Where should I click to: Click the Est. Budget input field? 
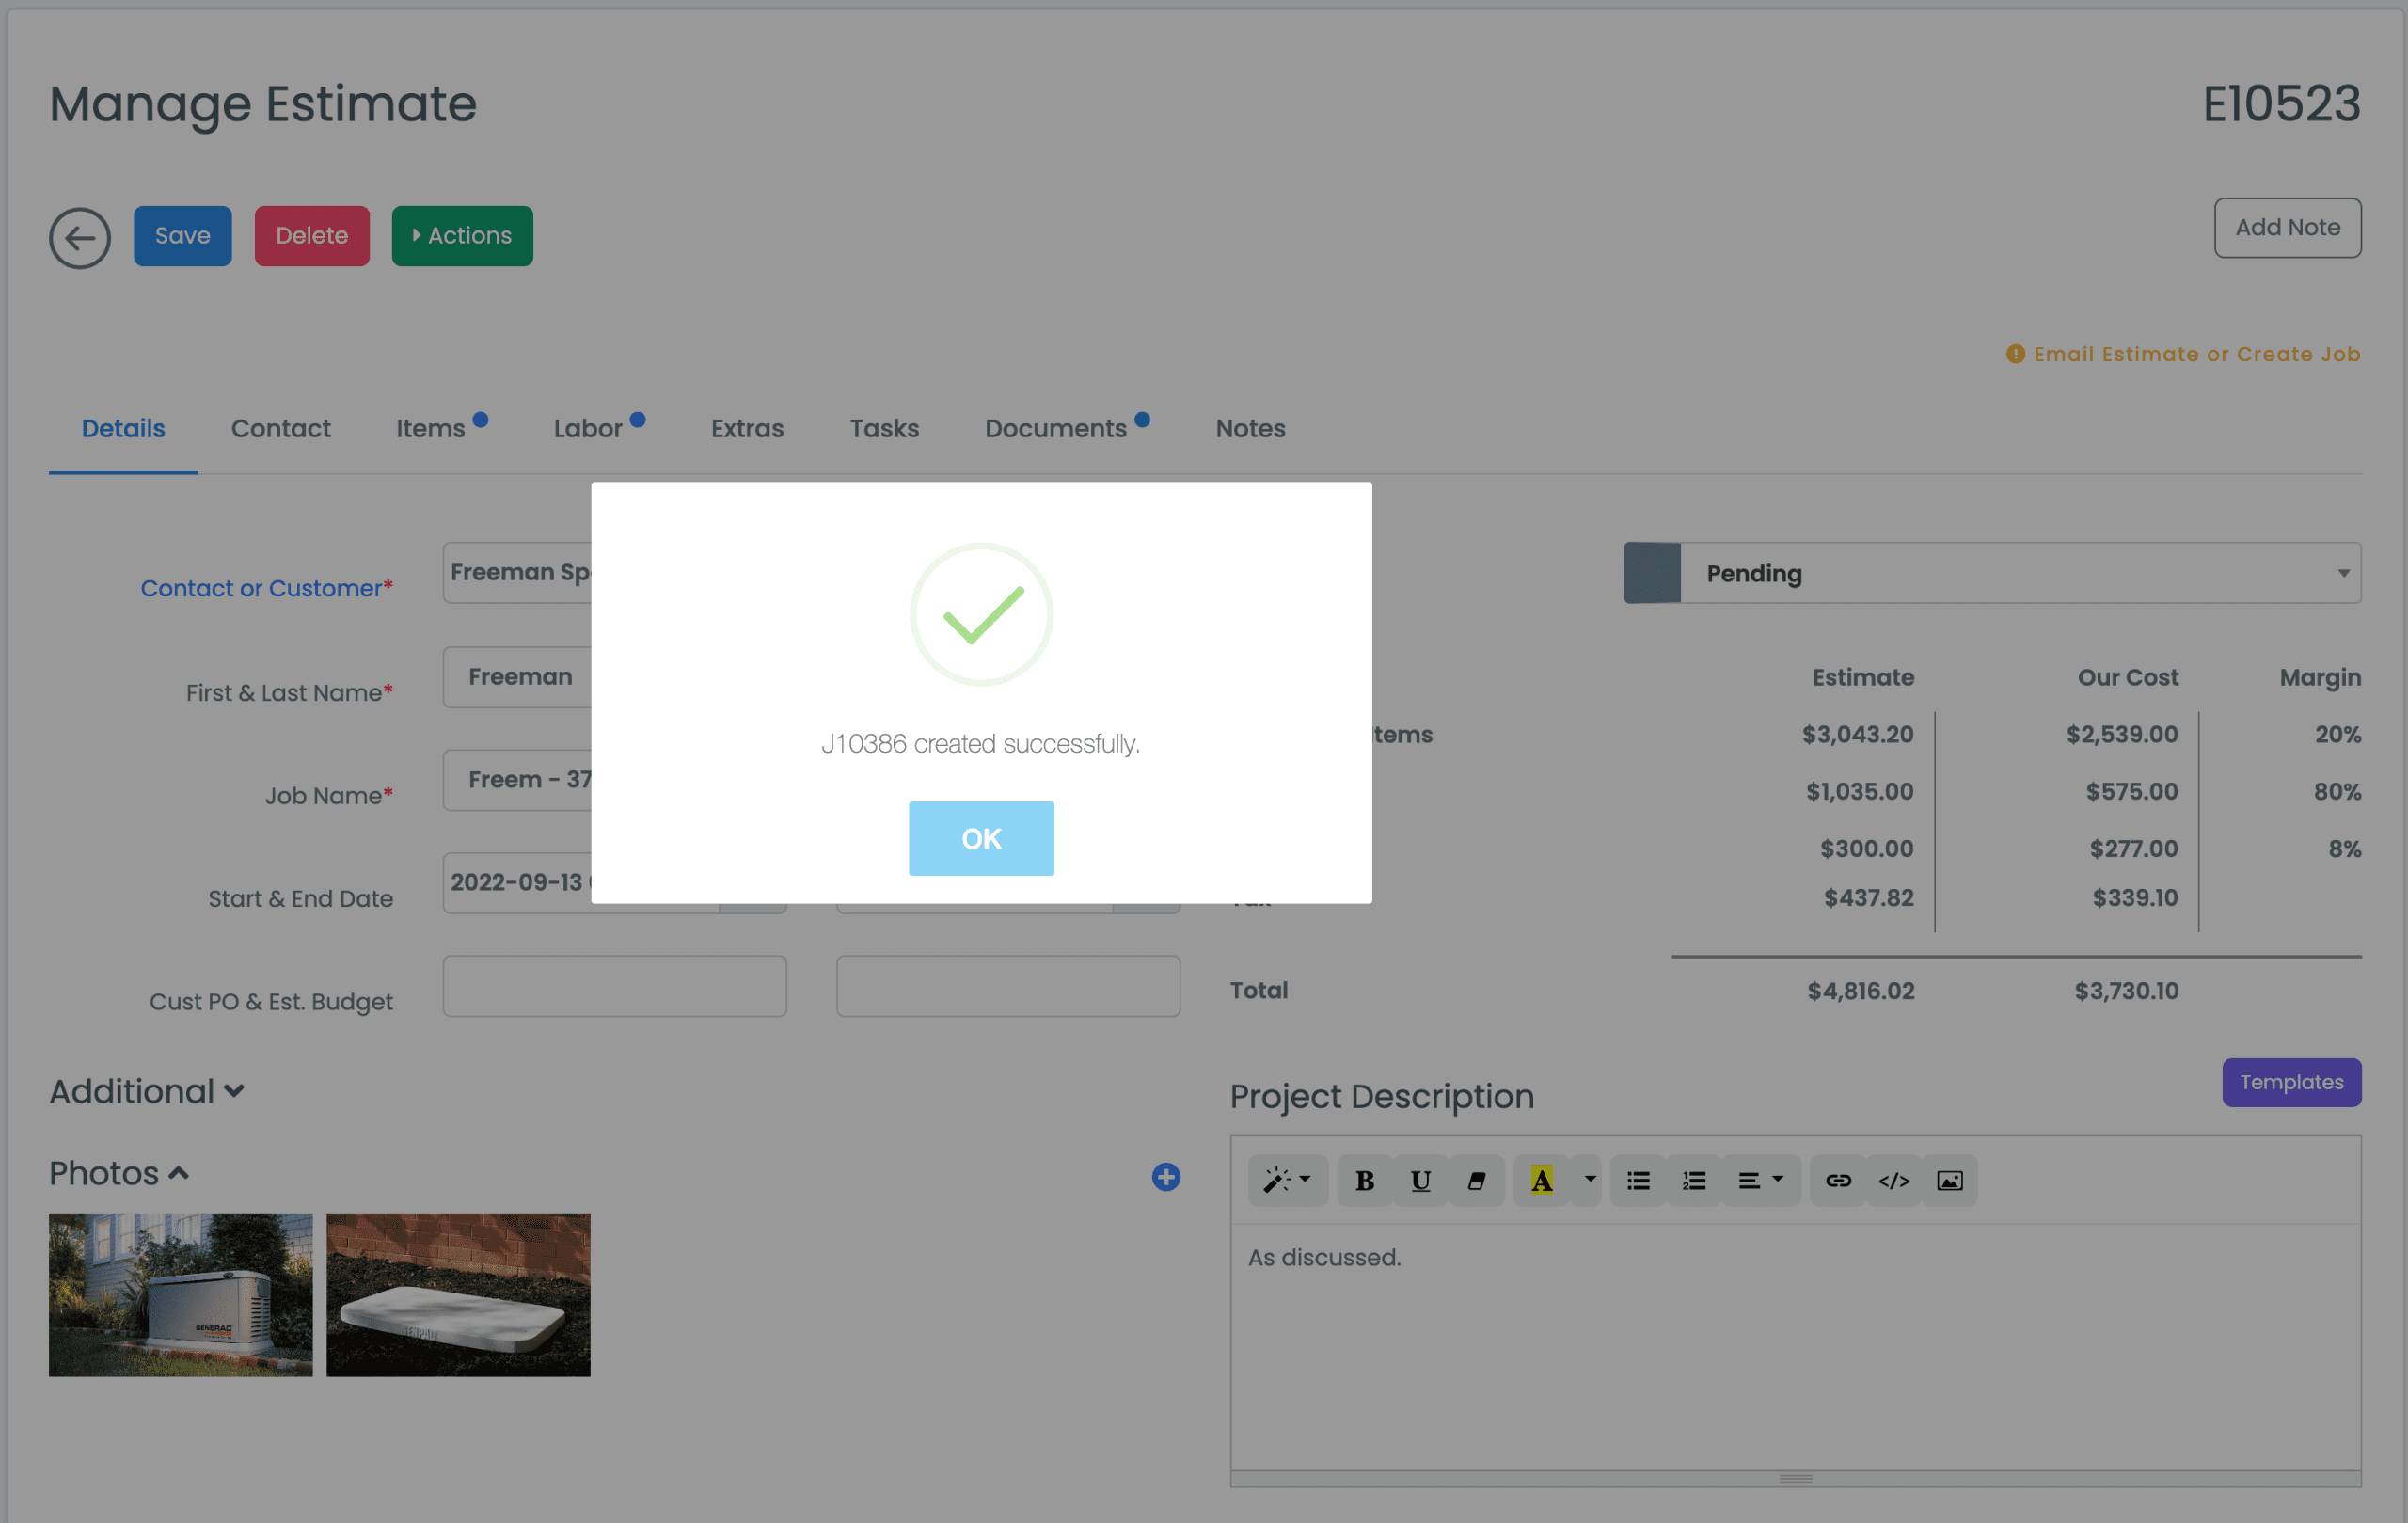pyautogui.click(x=1008, y=986)
